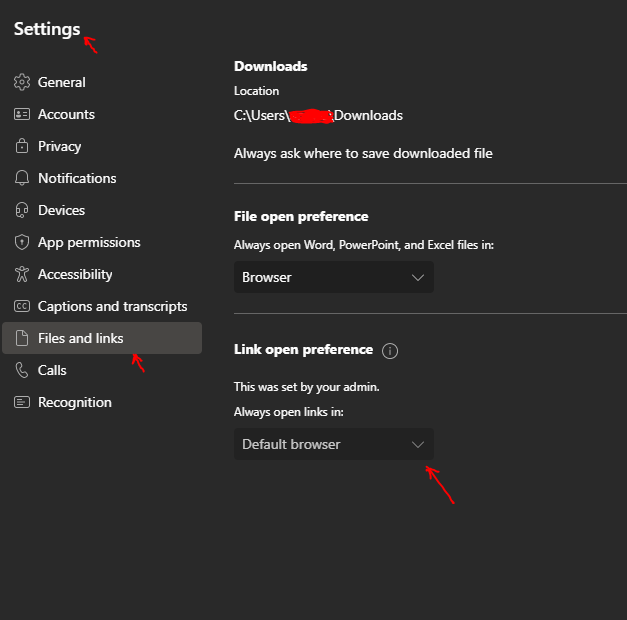Click the Devices headset icon
627x620 pixels.
coord(22,210)
